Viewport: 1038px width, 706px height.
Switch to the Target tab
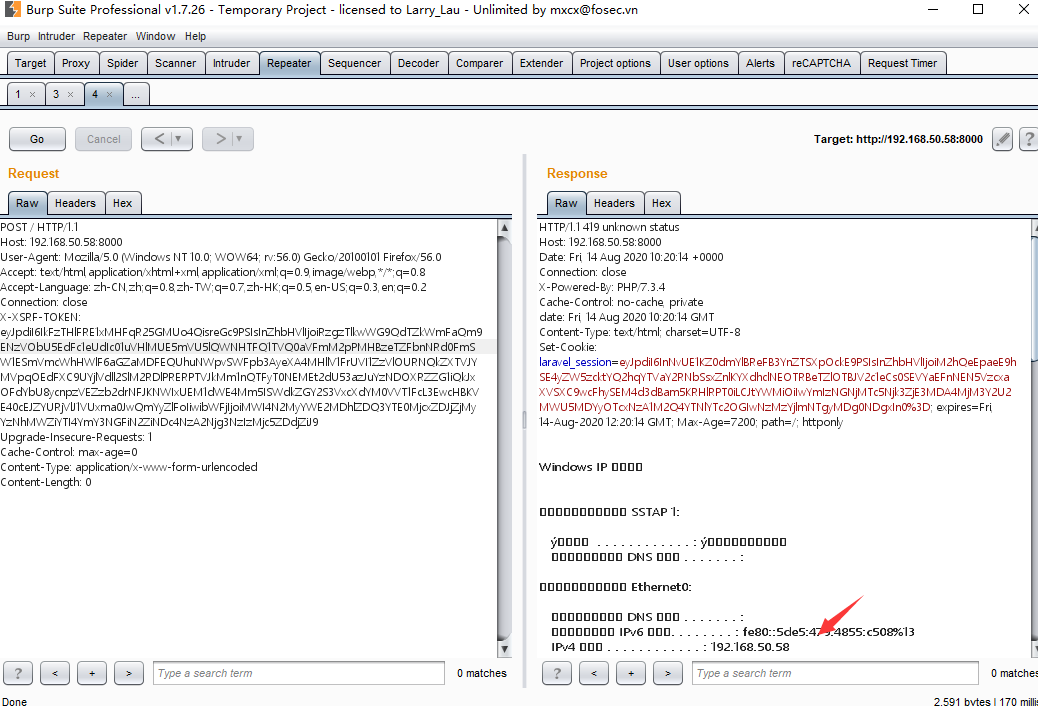tap(30, 63)
